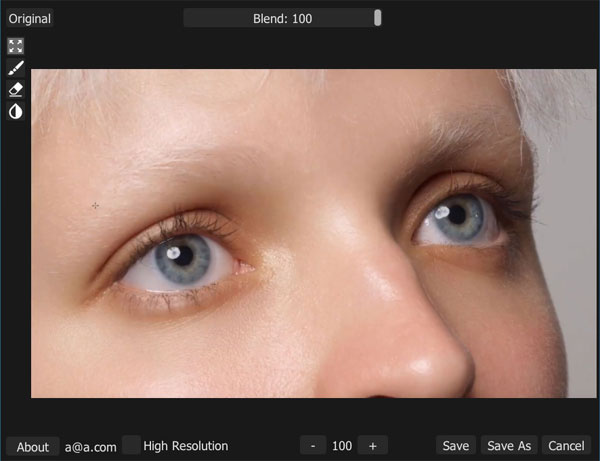The image size is (600, 461).
Task: Click the face preview image canvas
Action: tap(313, 233)
